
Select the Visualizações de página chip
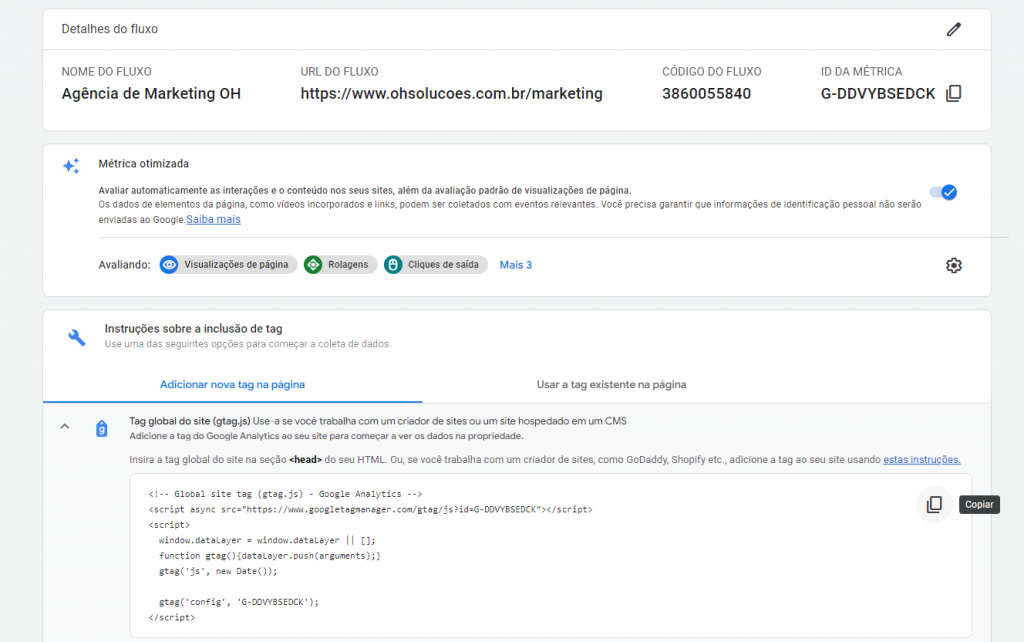click(228, 265)
